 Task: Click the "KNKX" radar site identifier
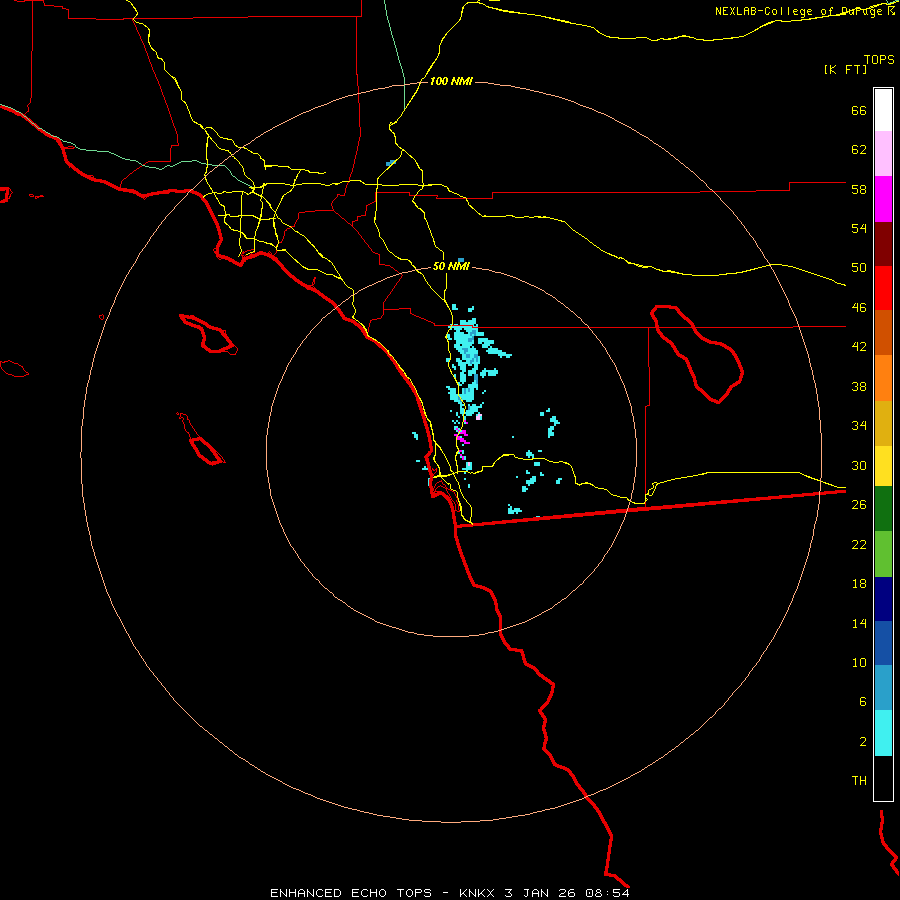pos(476,893)
